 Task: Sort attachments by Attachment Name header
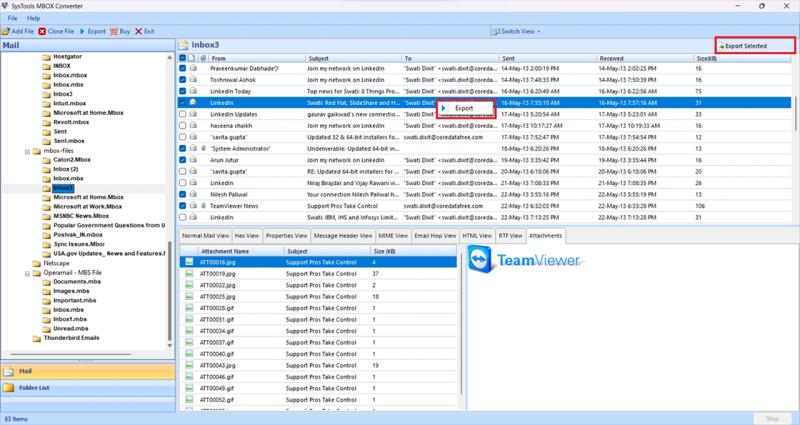(x=241, y=251)
